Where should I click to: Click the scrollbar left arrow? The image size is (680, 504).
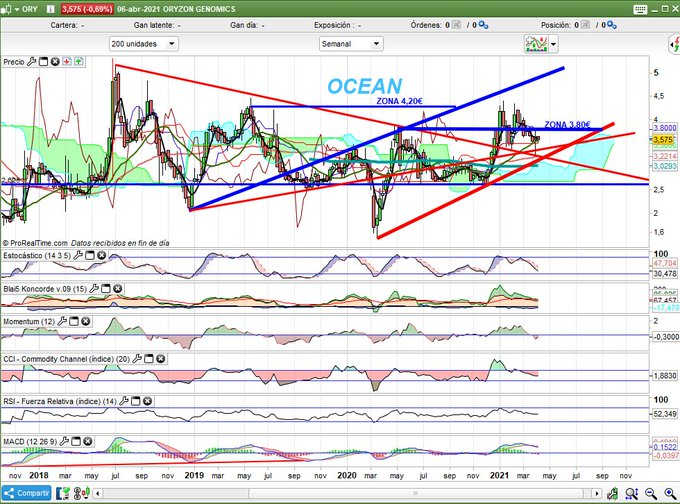click(98, 493)
